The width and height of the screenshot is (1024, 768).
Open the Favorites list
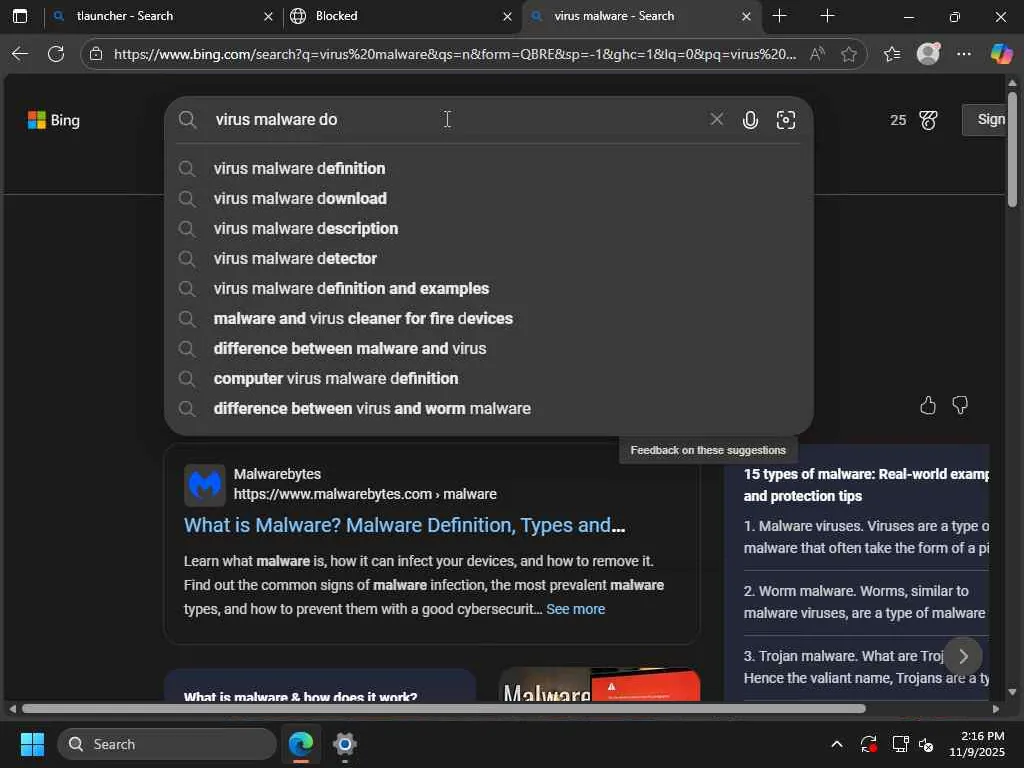891,54
